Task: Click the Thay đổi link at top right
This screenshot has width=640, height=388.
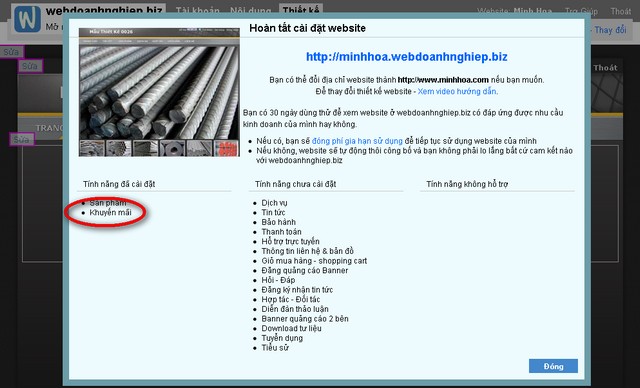Action: (610, 30)
